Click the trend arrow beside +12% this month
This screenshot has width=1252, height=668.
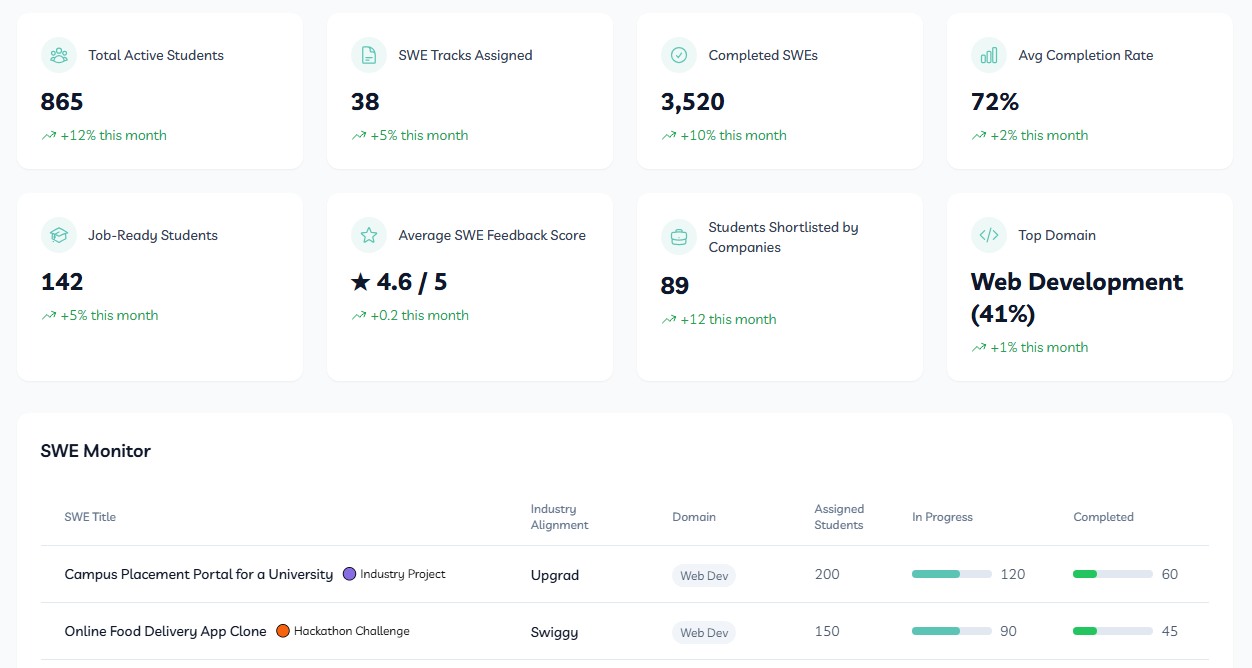tap(48, 135)
